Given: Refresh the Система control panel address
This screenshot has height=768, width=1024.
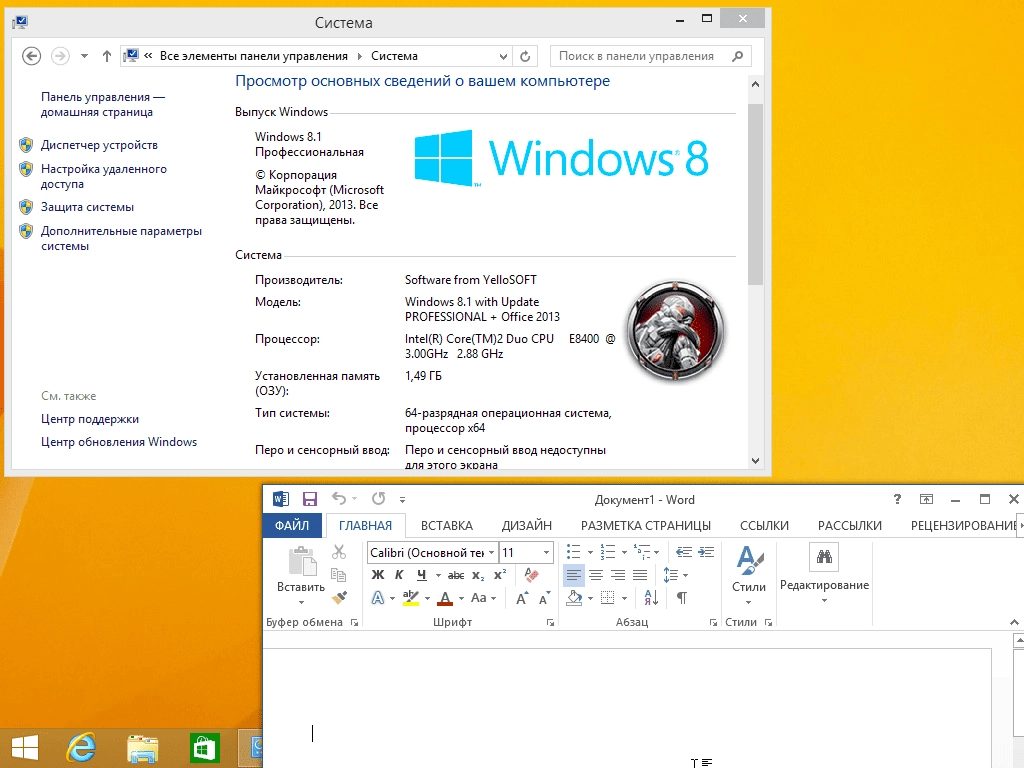Looking at the screenshot, I should tap(525, 56).
